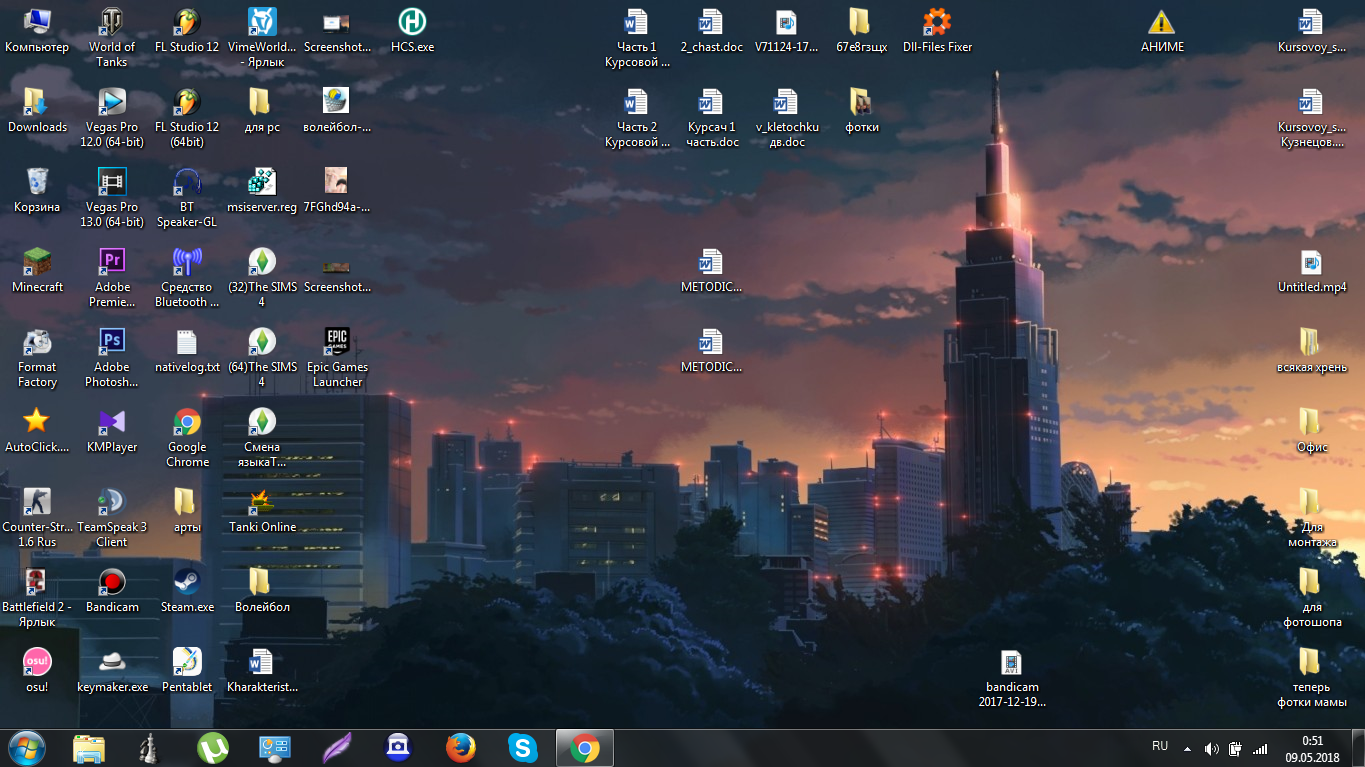
Task: Open the Корзина recycle bin
Action: click(37, 190)
